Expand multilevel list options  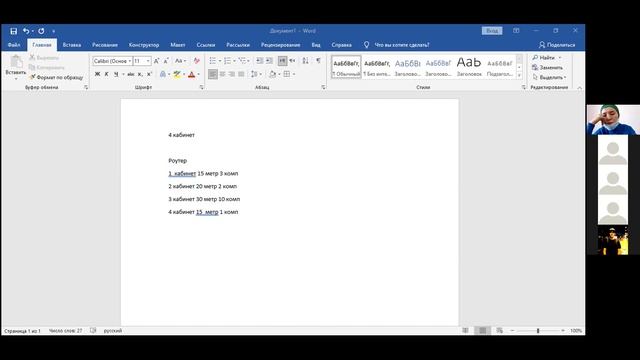tap(249, 61)
